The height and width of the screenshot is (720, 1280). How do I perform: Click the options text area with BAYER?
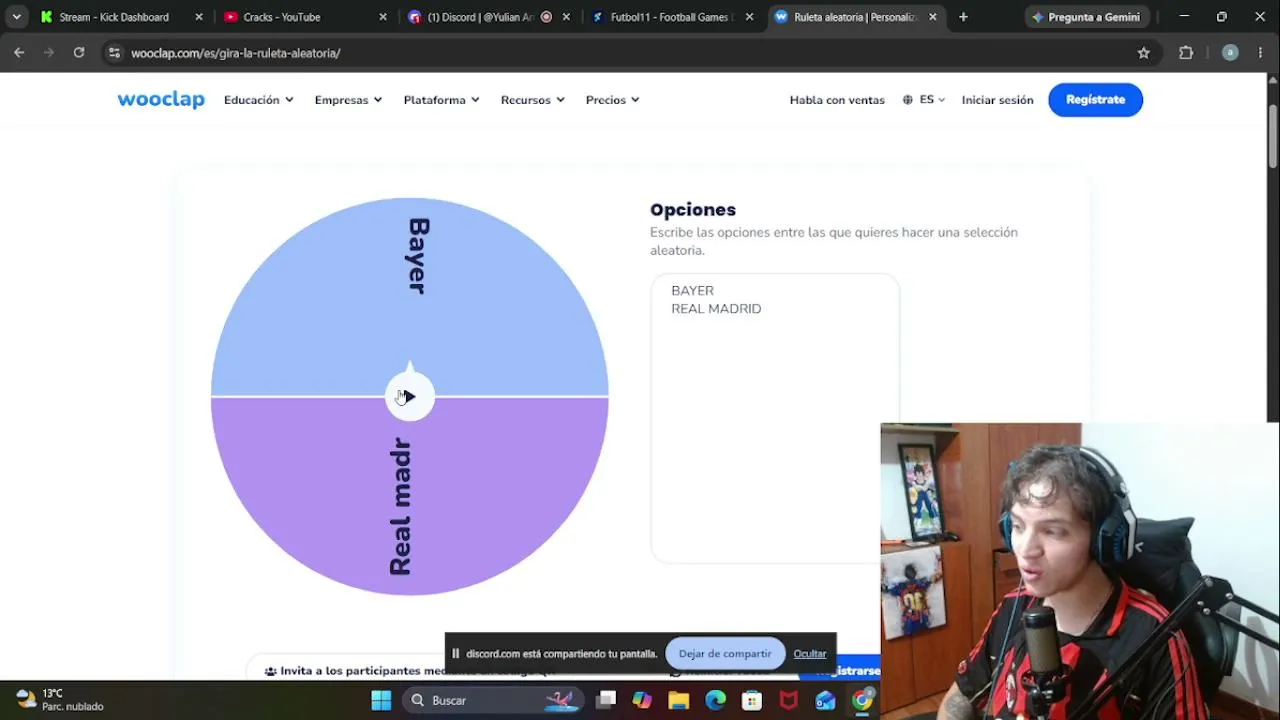coord(775,418)
